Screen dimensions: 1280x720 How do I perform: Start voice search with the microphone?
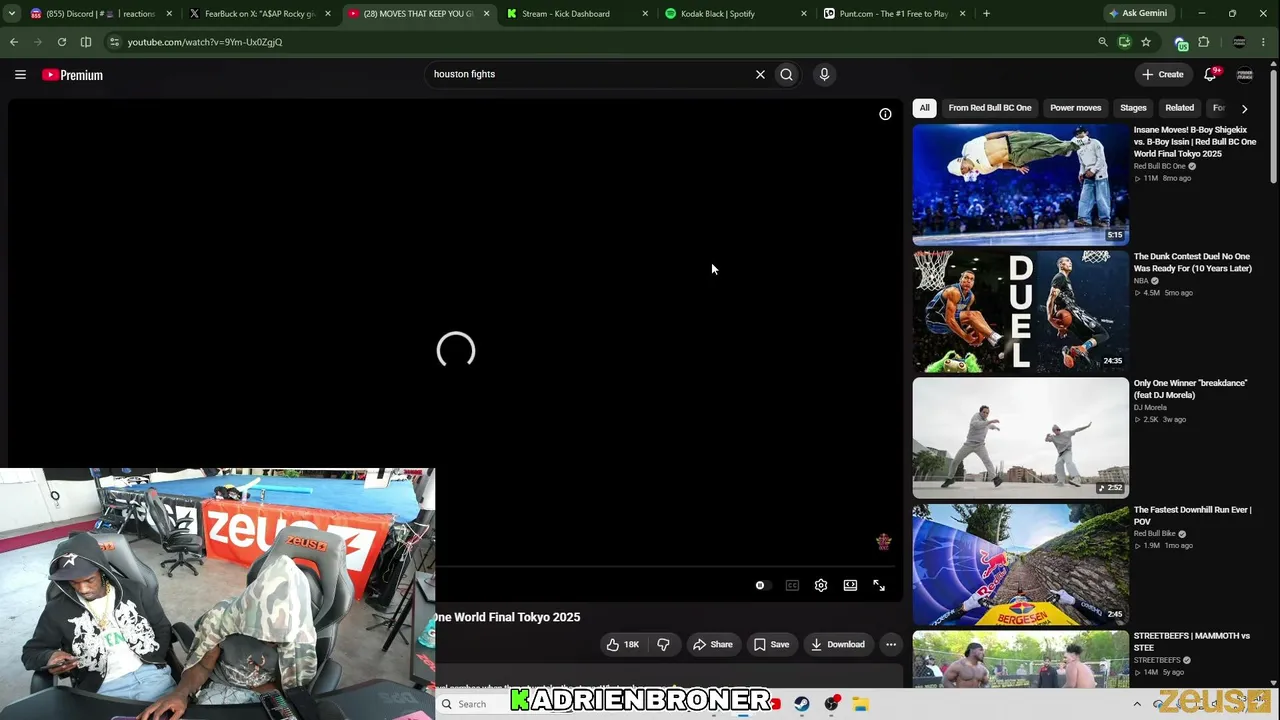824,74
